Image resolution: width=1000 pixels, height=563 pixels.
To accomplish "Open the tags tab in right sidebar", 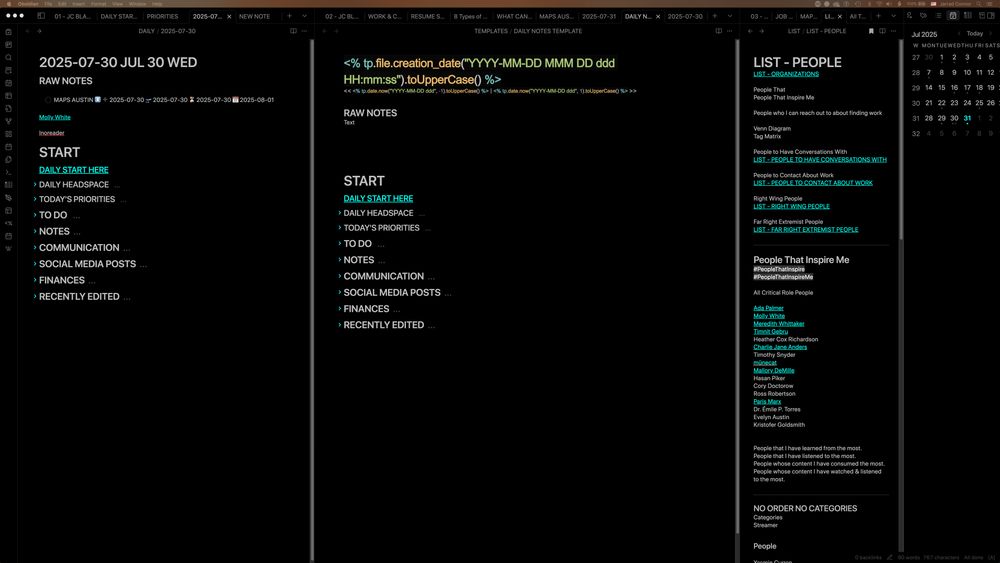I will pos(923,16).
